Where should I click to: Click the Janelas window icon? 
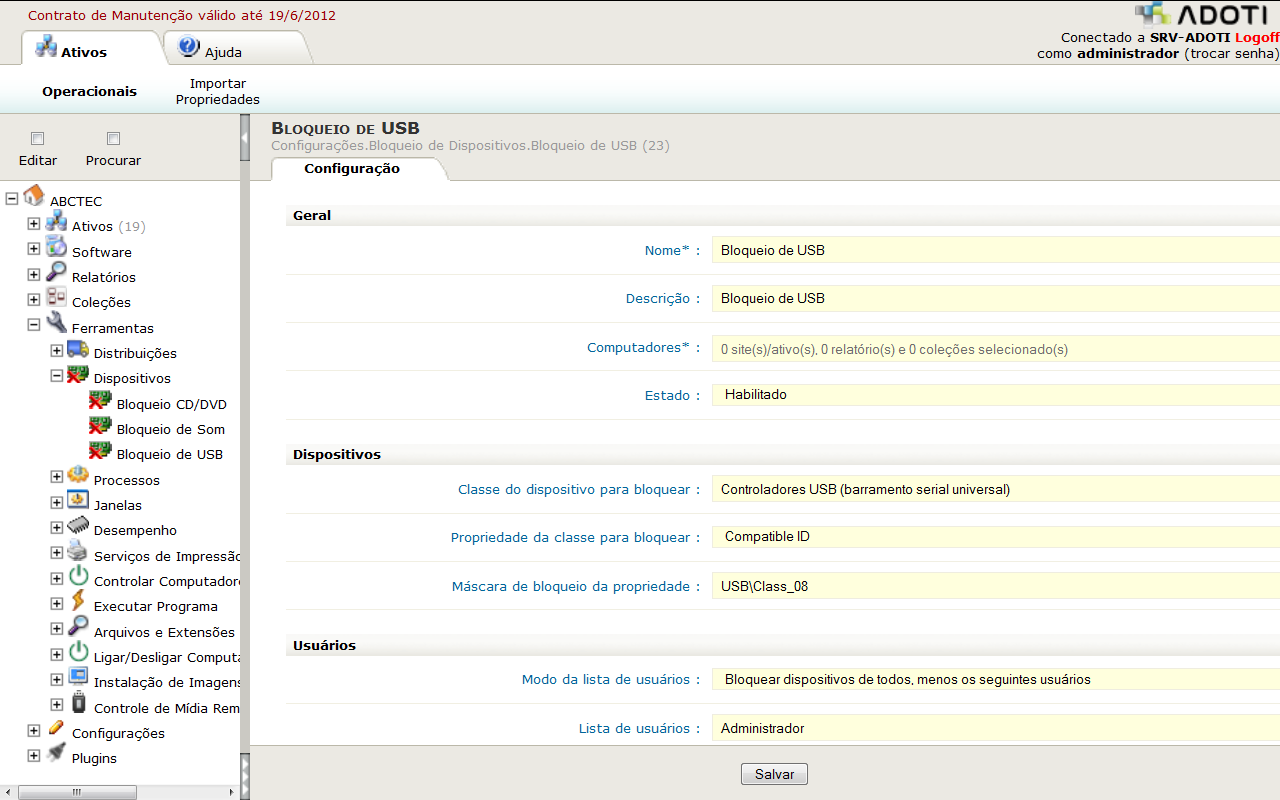click(x=78, y=501)
